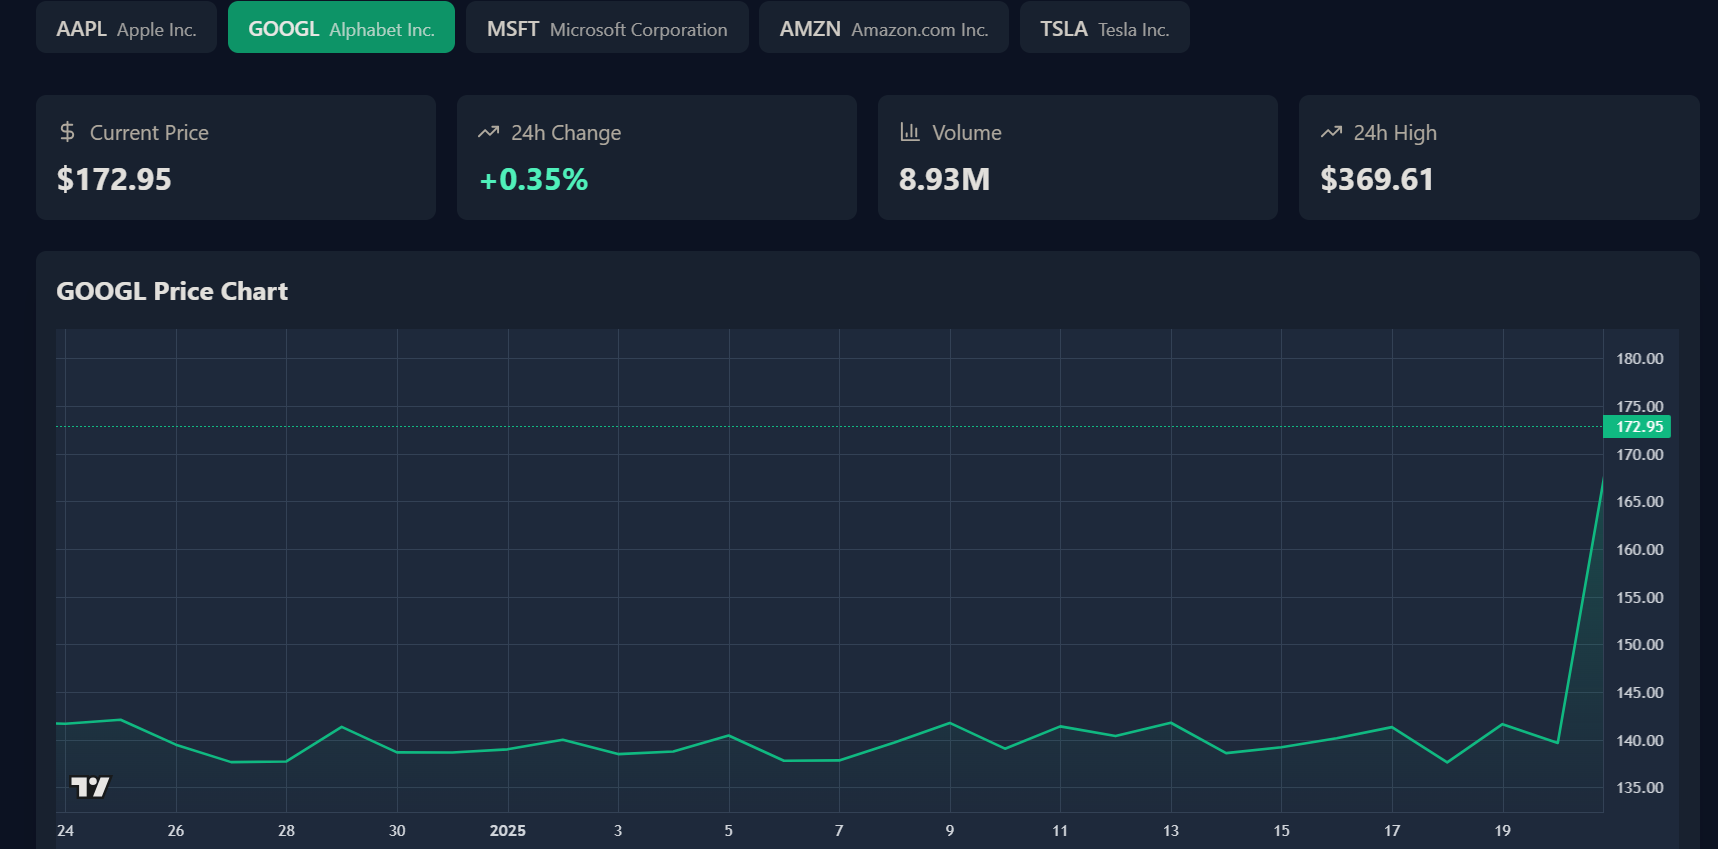Open the AMZN Amazon.com Inc. tab

point(884,27)
